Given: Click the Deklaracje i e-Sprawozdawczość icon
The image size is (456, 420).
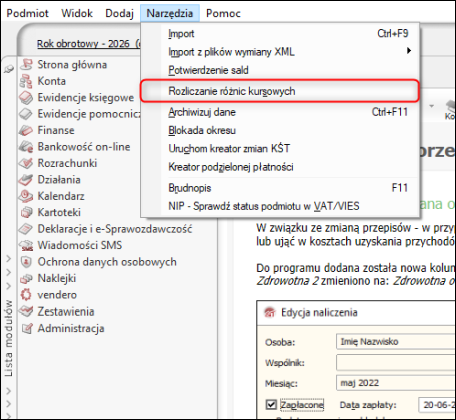Looking at the screenshot, I should 26,229.
